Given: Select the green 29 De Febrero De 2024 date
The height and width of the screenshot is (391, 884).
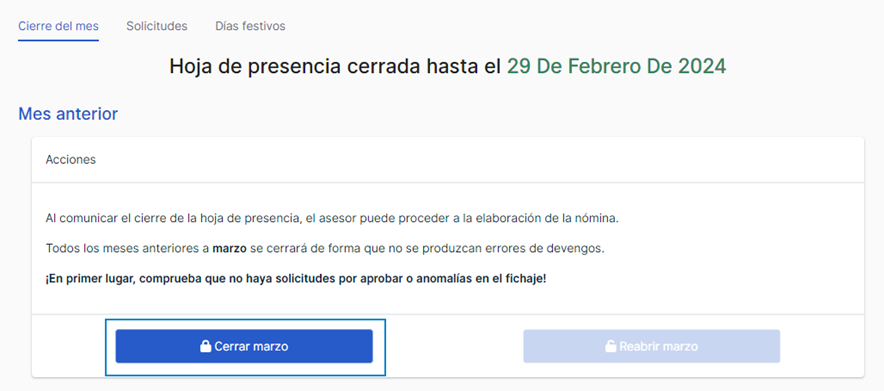Looking at the screenshot, I should 616,66.
